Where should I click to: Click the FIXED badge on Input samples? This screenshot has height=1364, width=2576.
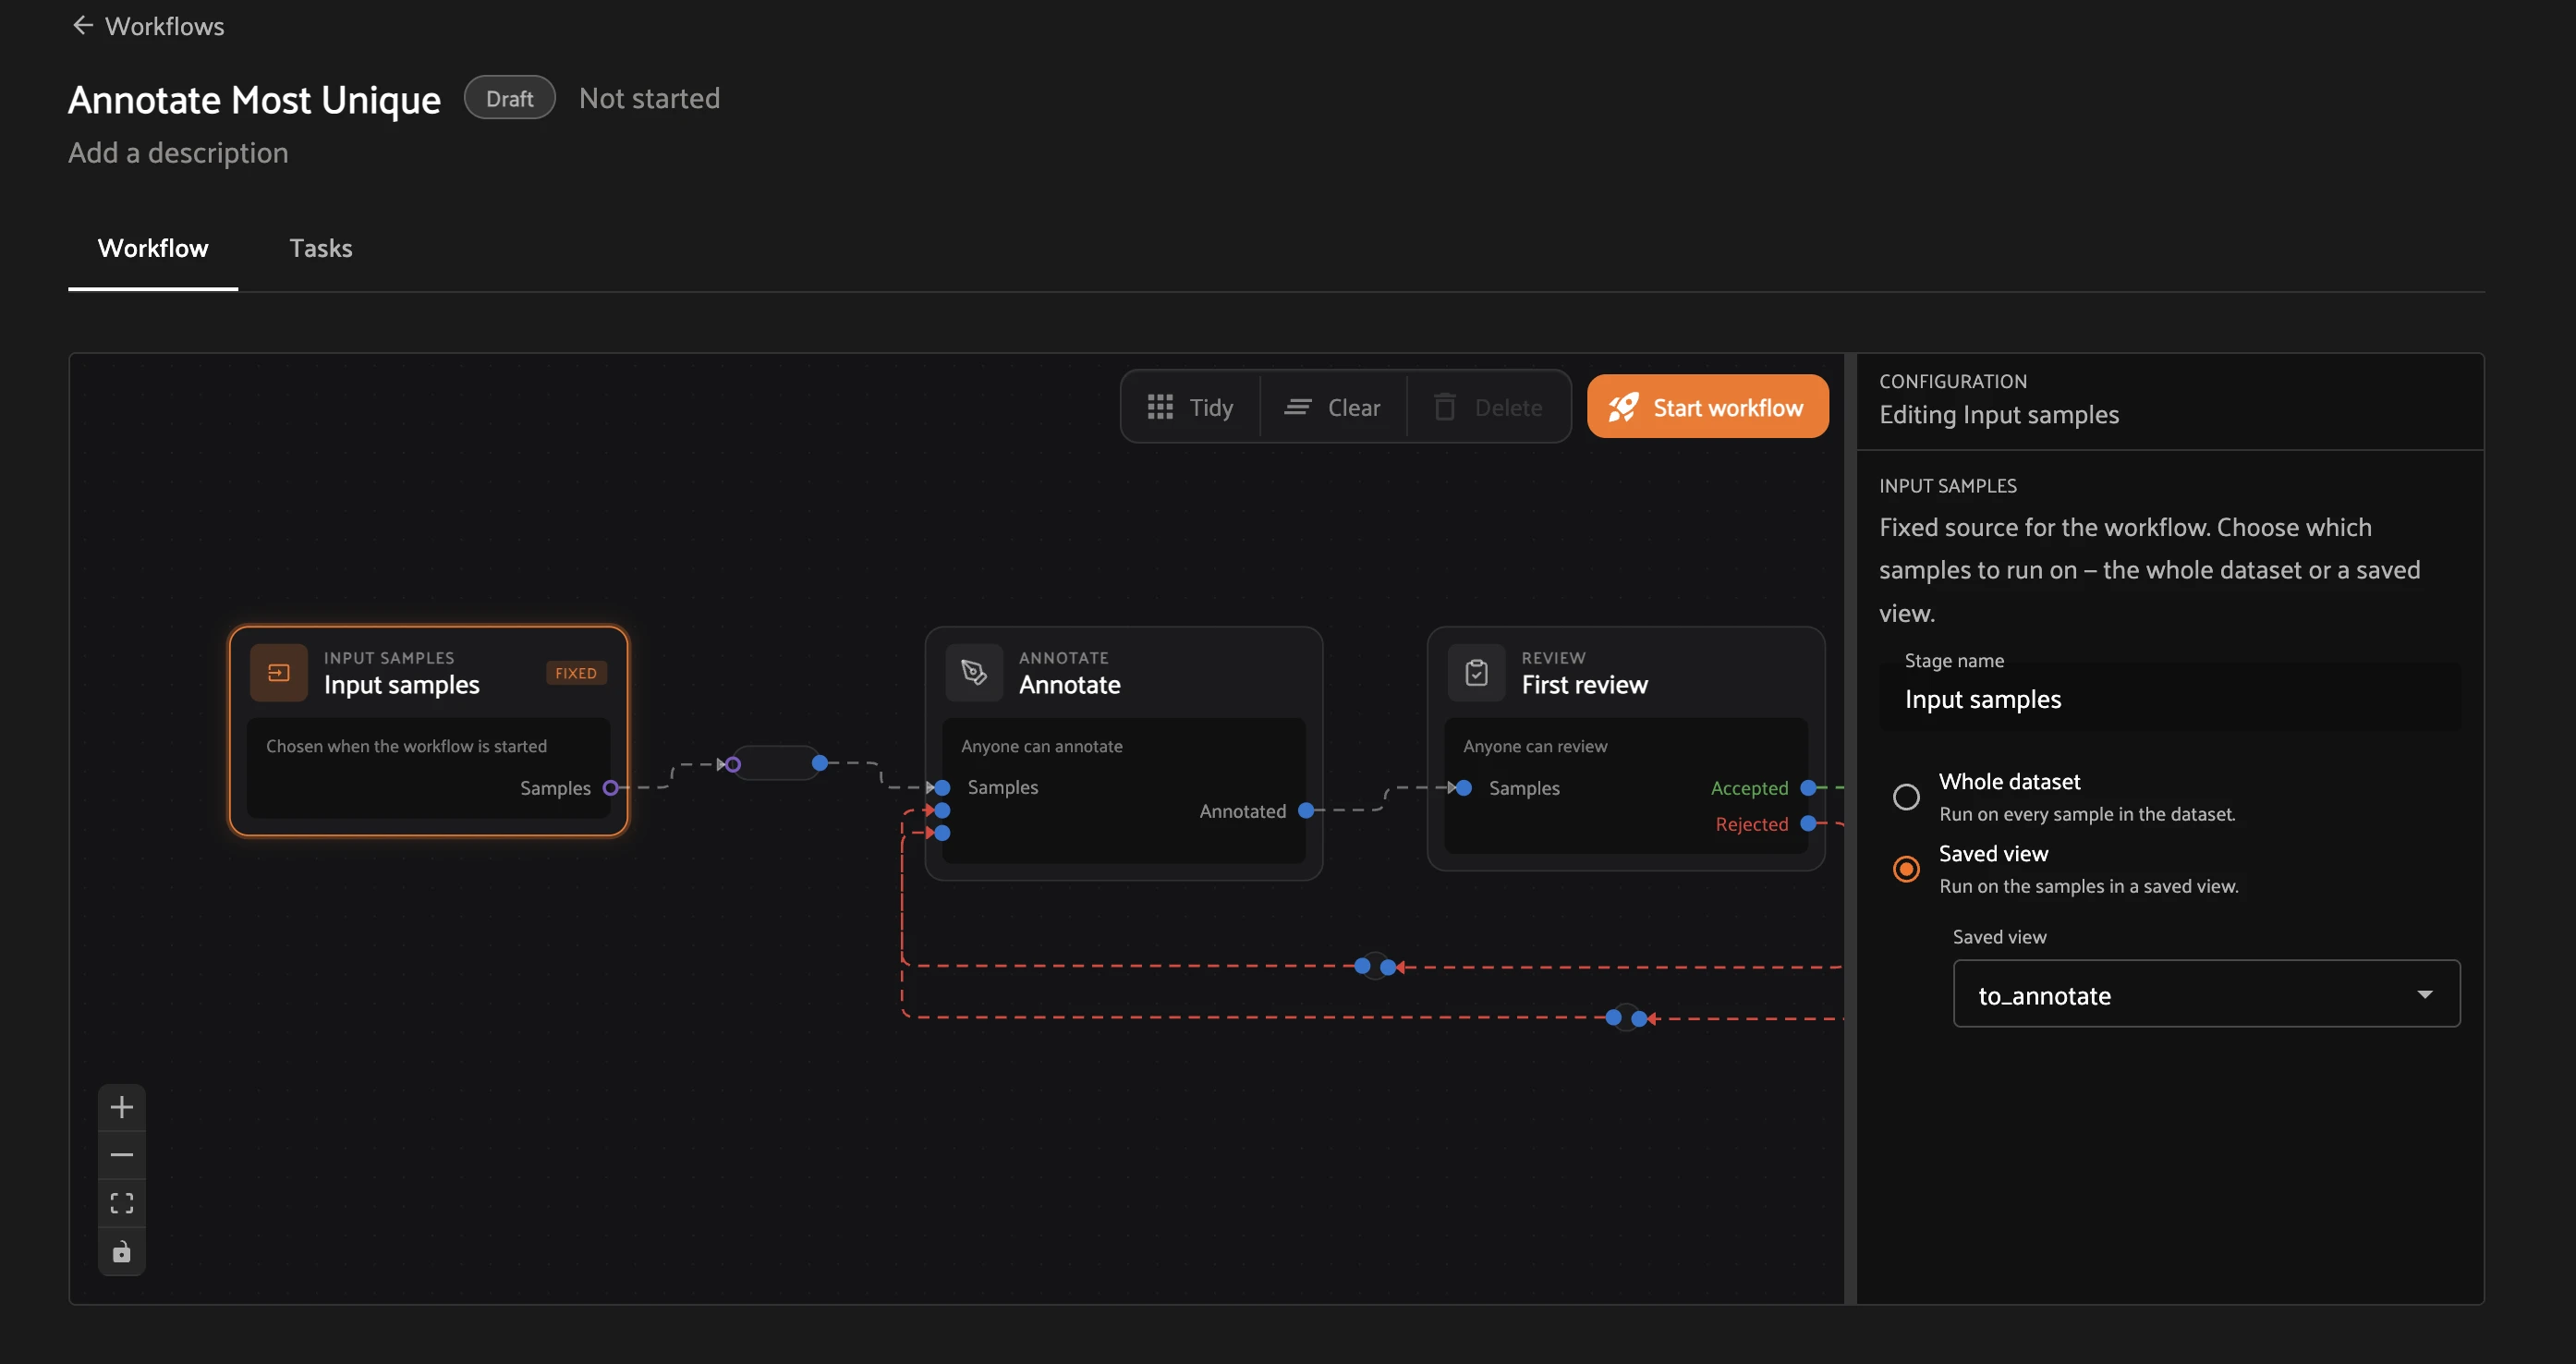[x=576, y=673]
